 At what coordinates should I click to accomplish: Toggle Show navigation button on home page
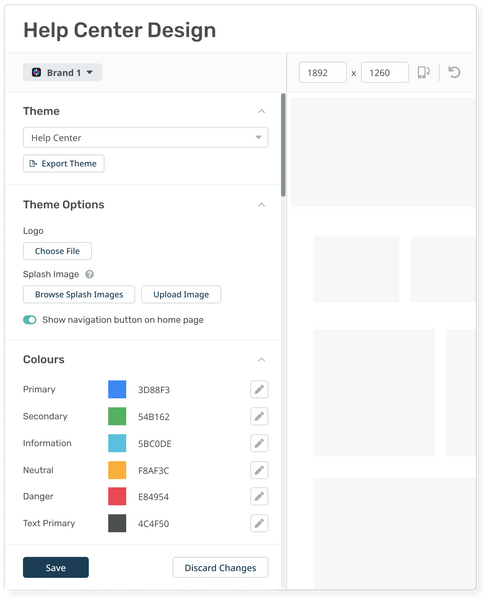coord(30,320)
